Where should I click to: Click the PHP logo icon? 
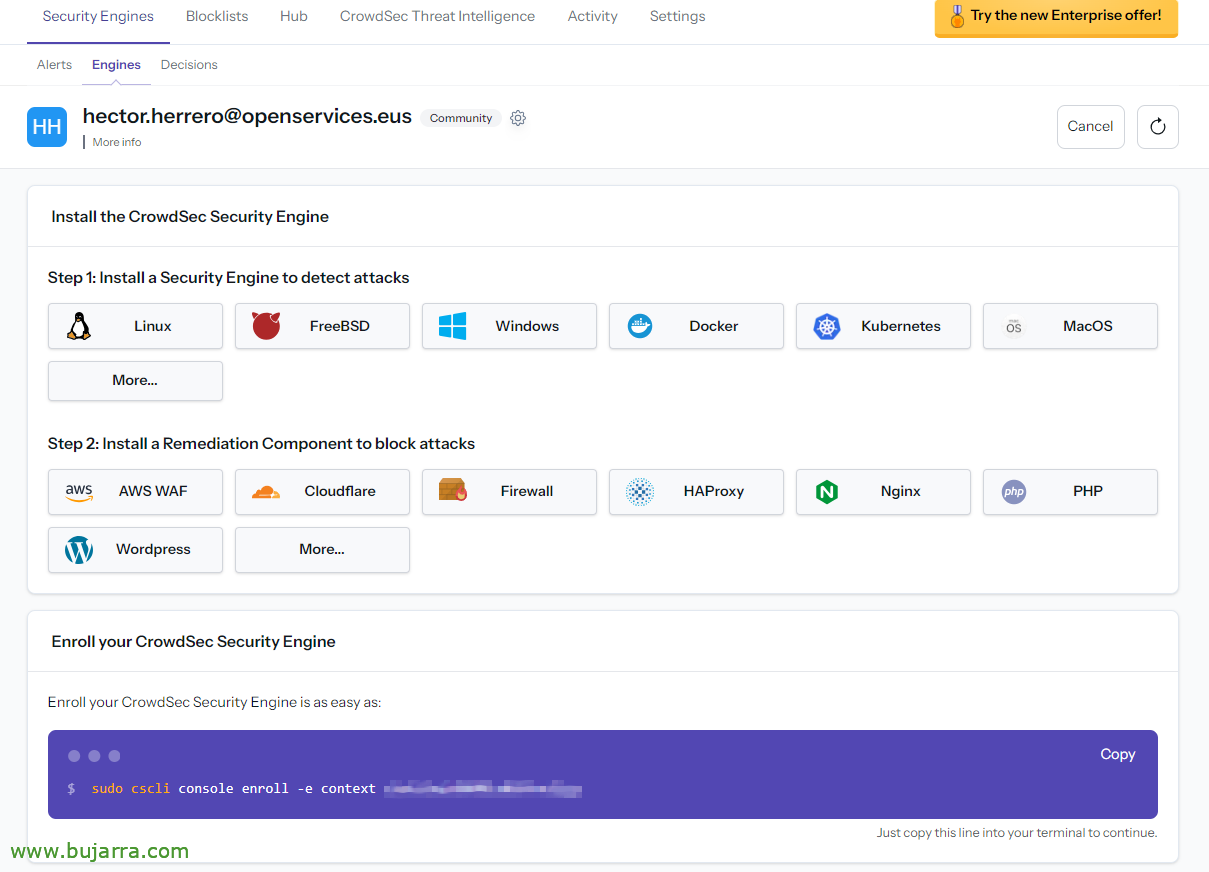click(x=1014, y=491)
